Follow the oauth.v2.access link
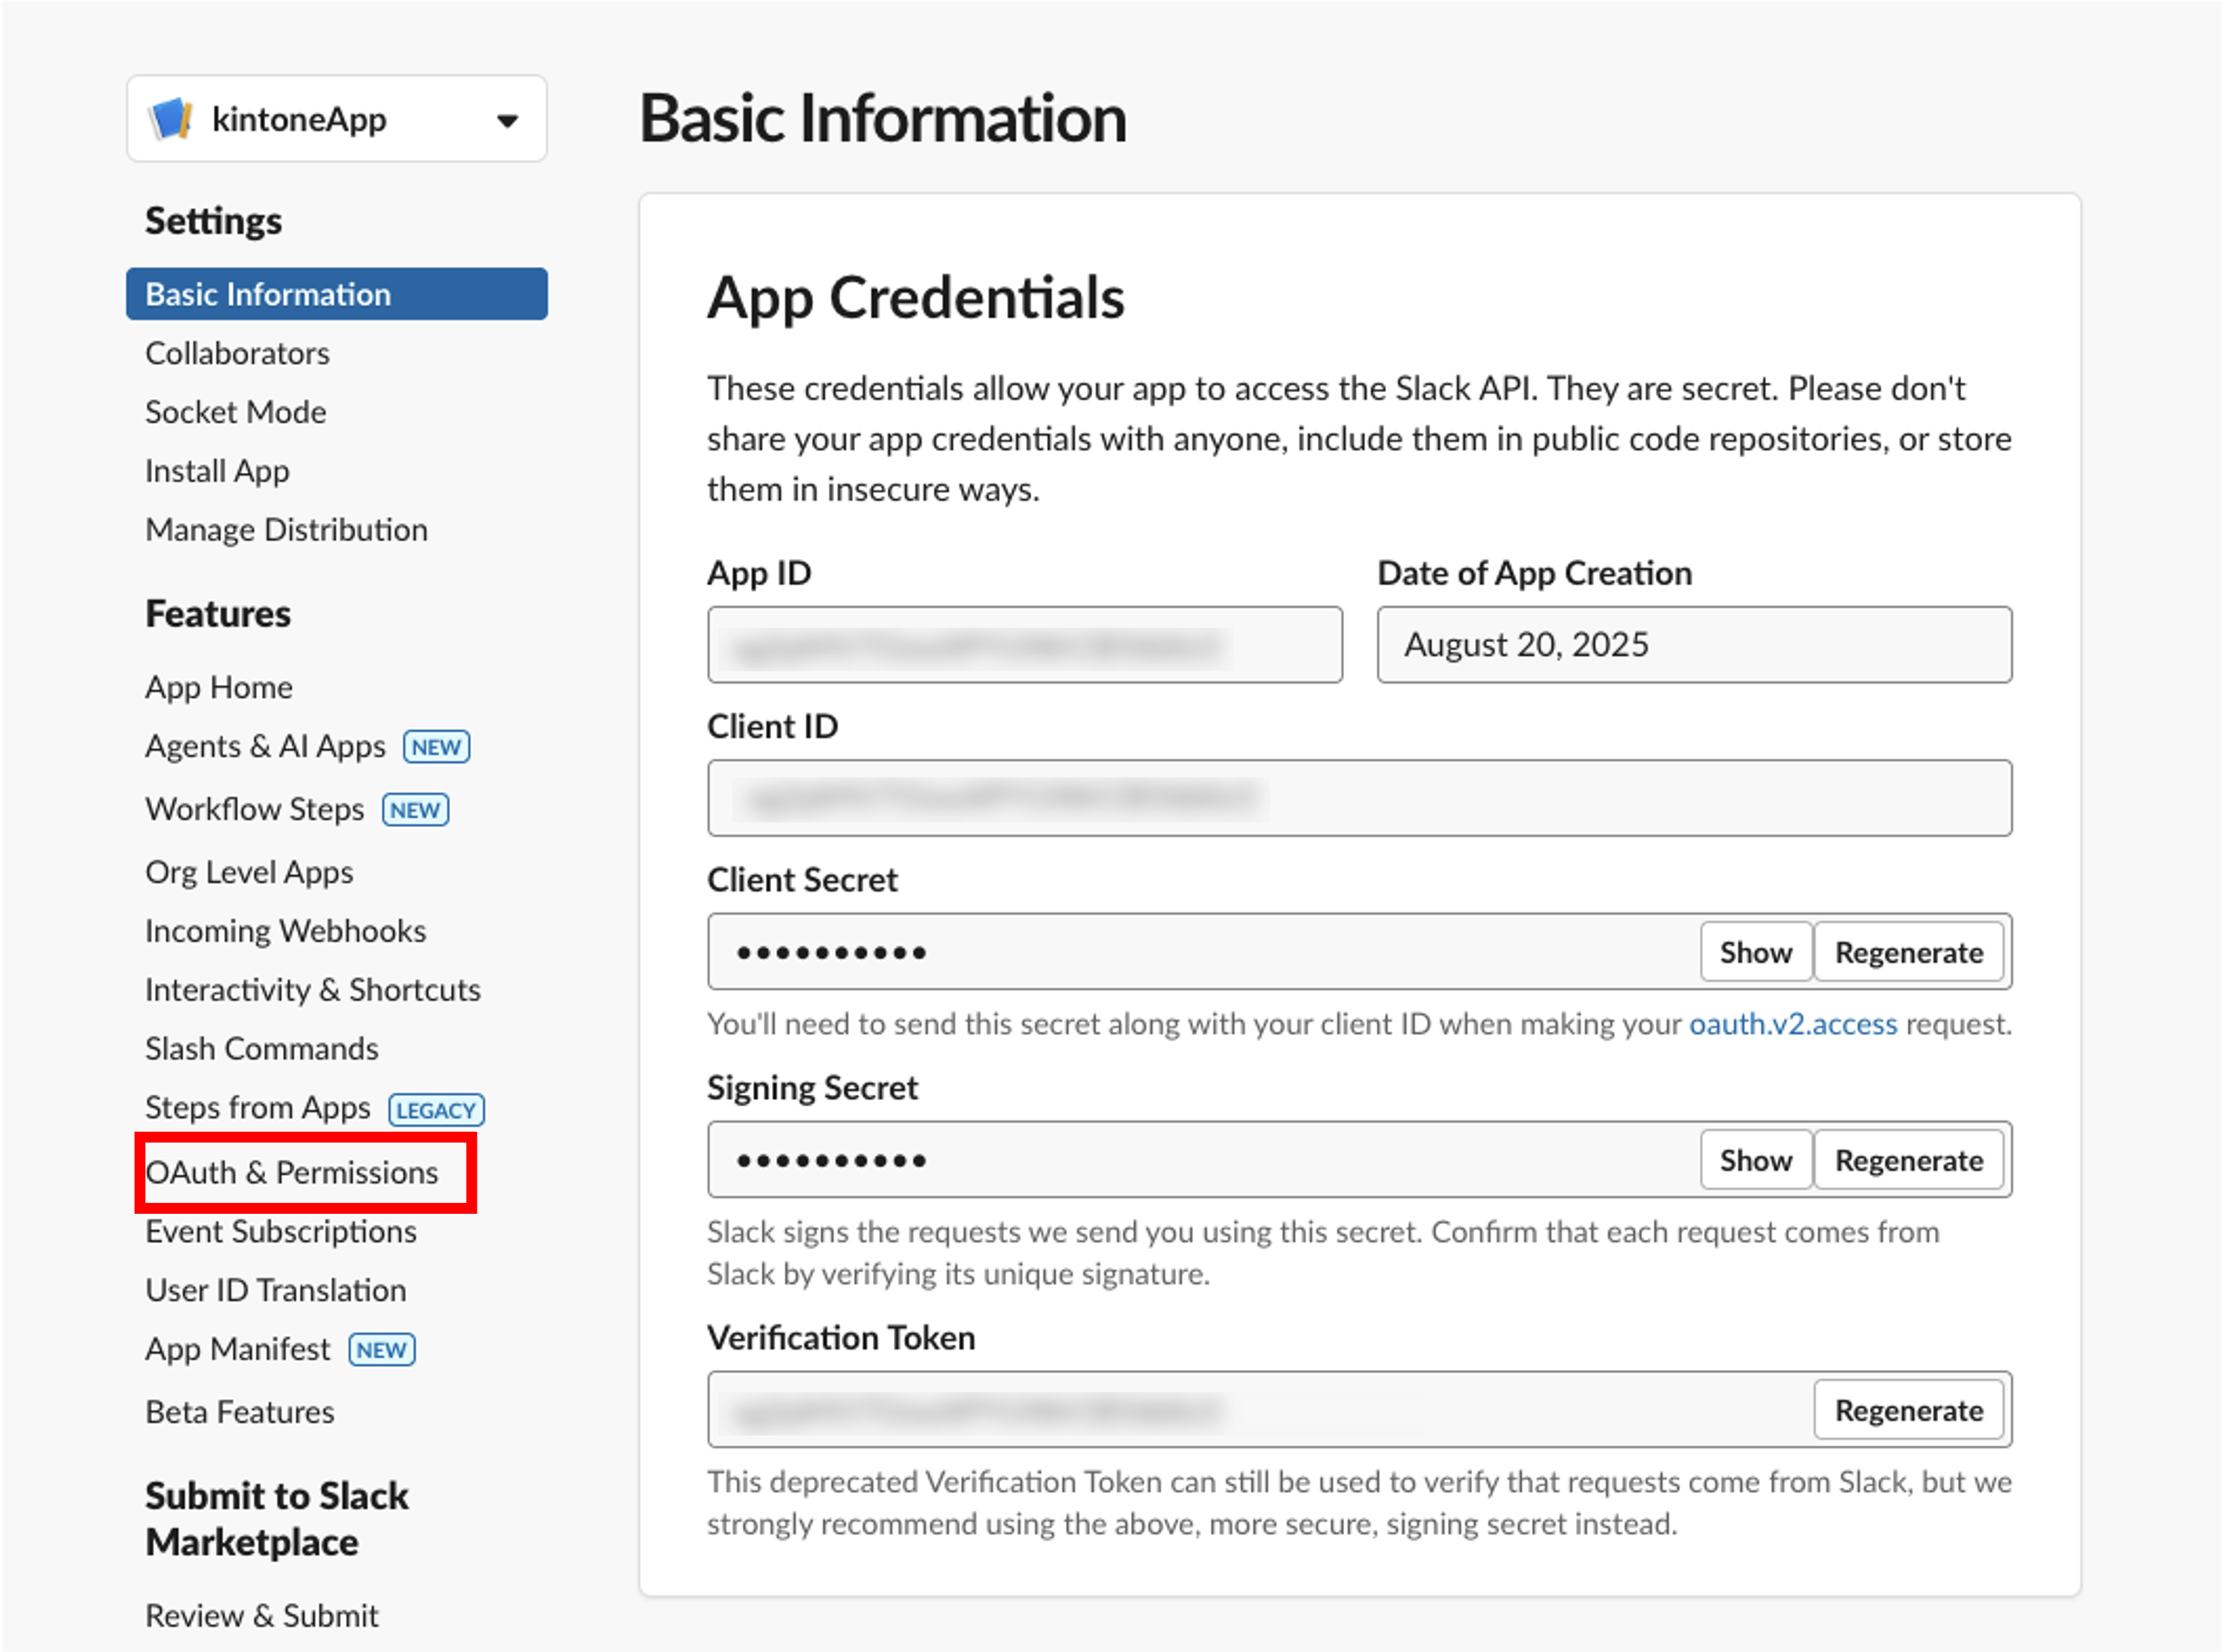 [1792, 1024]
